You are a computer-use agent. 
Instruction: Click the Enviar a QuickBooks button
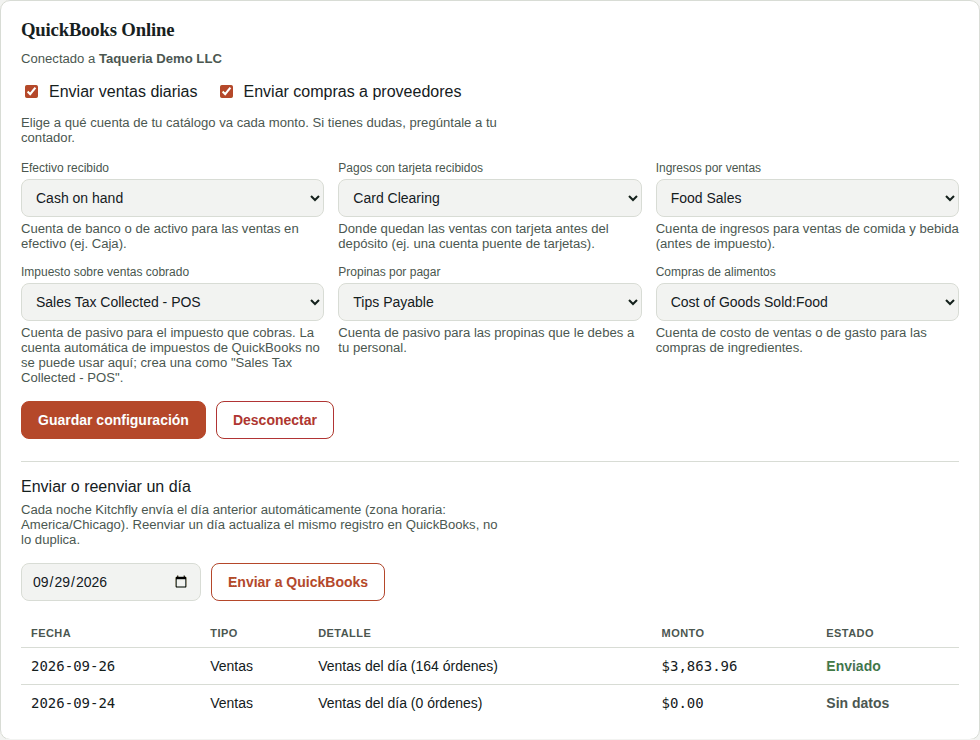click(x=298, y=582)
